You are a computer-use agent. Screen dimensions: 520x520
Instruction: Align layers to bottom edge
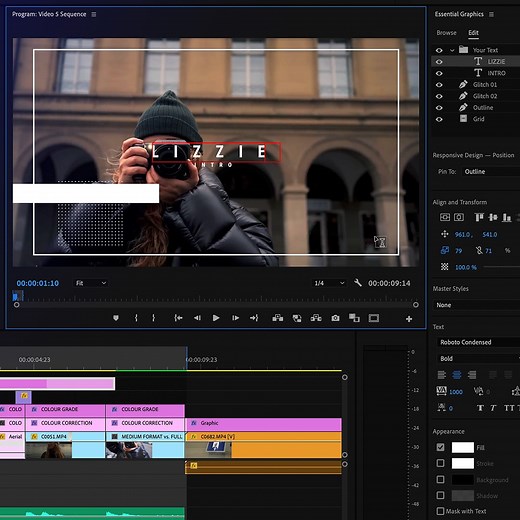click(x=507, y=217)
